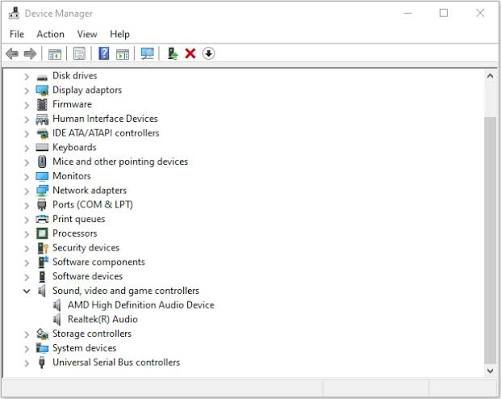
Task: Toggle the action pane toolbar icon
Action: 122,54
